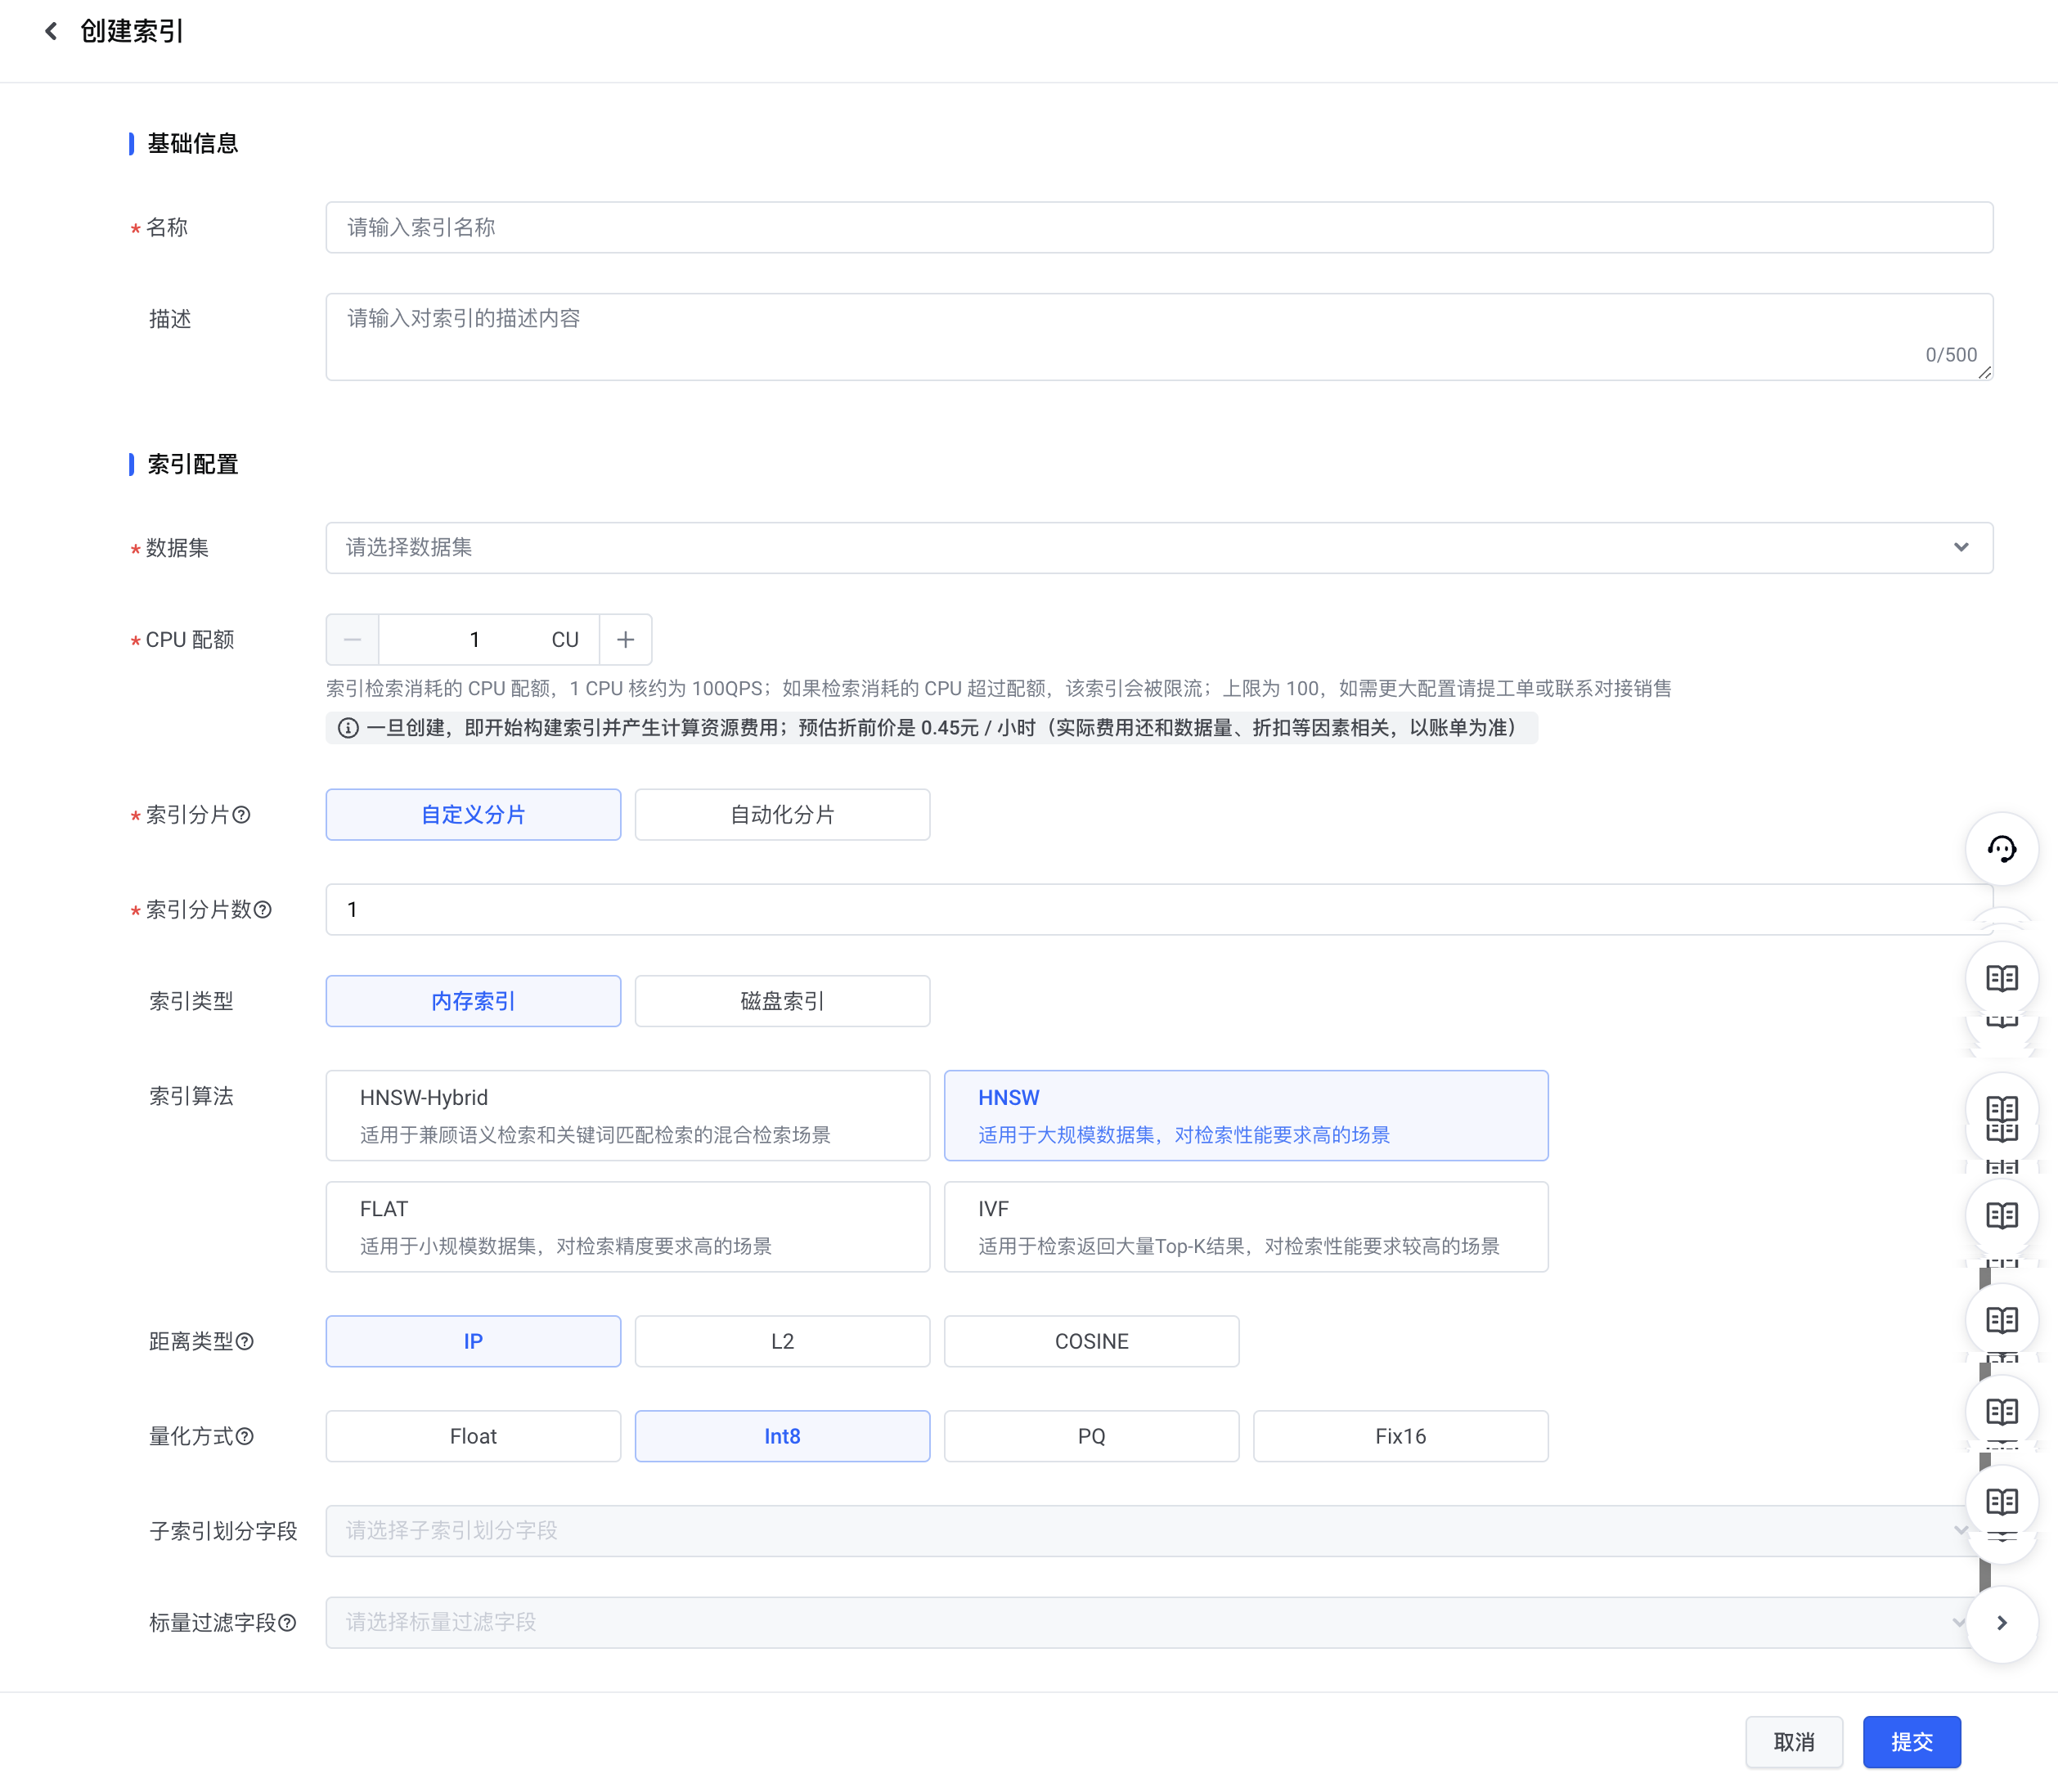Open the customer service headset icon

[x=2001, y=849]
